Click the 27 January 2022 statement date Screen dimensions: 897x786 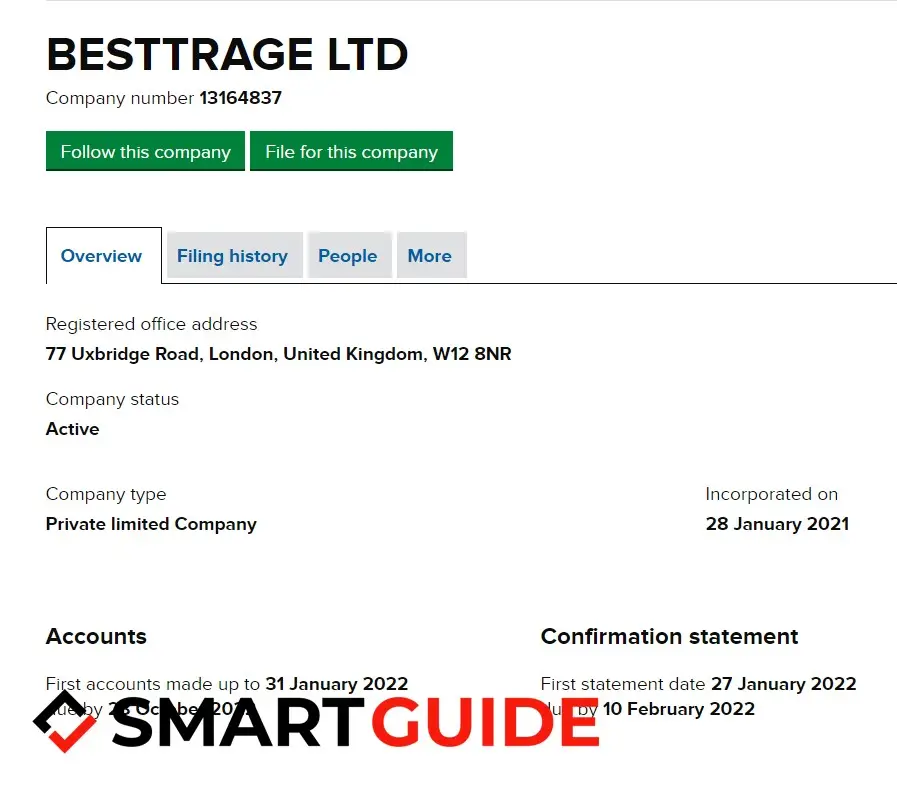[x=783, y=684]
